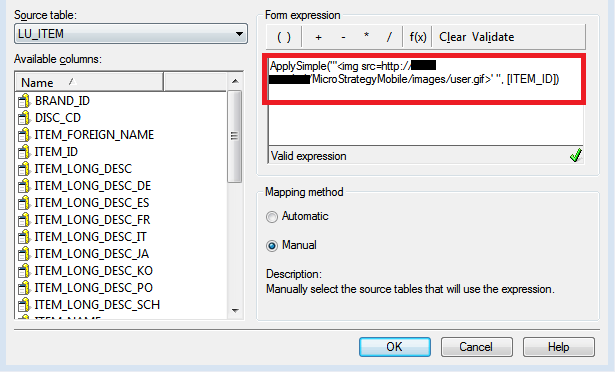
Task: Open Help for this dialog
Action: (x=559, y=347)
